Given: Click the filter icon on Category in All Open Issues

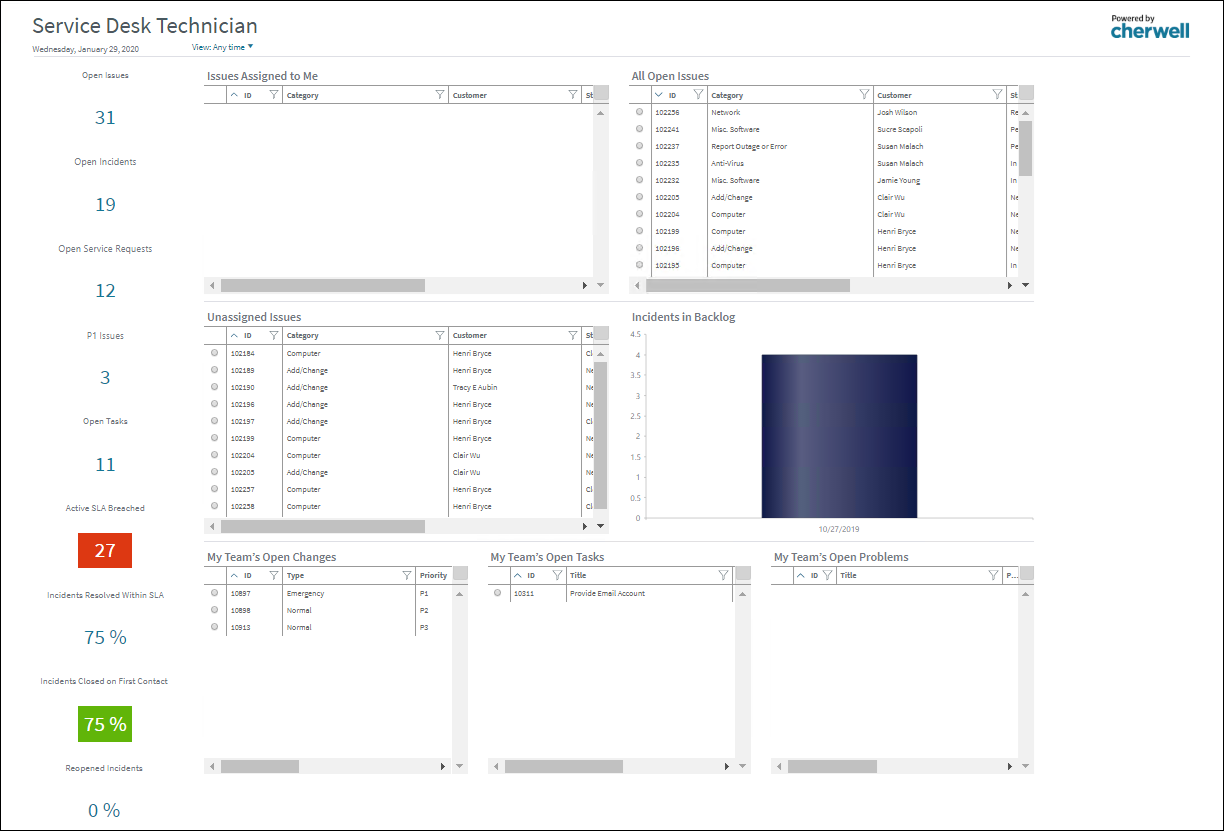Looking at the screenshot, I should pyautogui.click(x=863, y=94).
